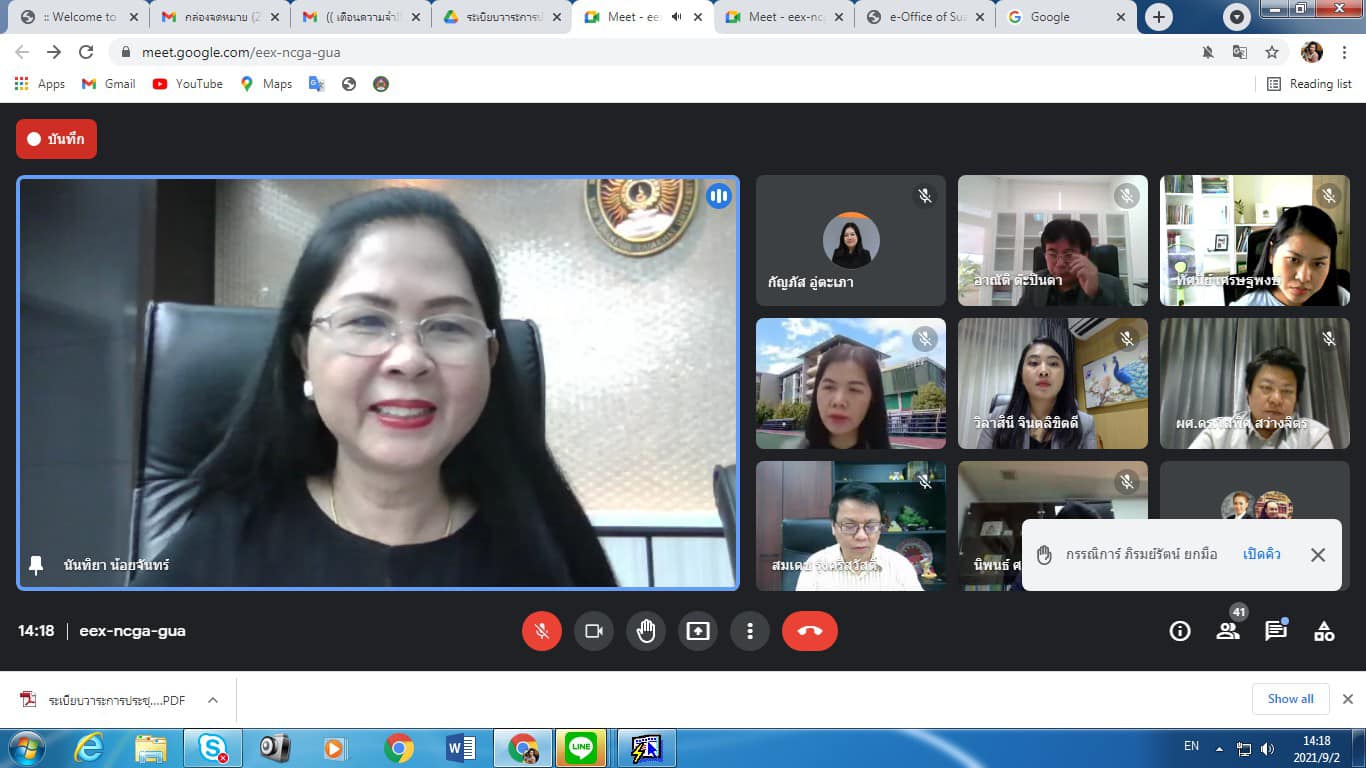Unpin the main speaker via pin icon
Image resolution: width=1366 pixels, height=768 pixels.
(36, 565)
